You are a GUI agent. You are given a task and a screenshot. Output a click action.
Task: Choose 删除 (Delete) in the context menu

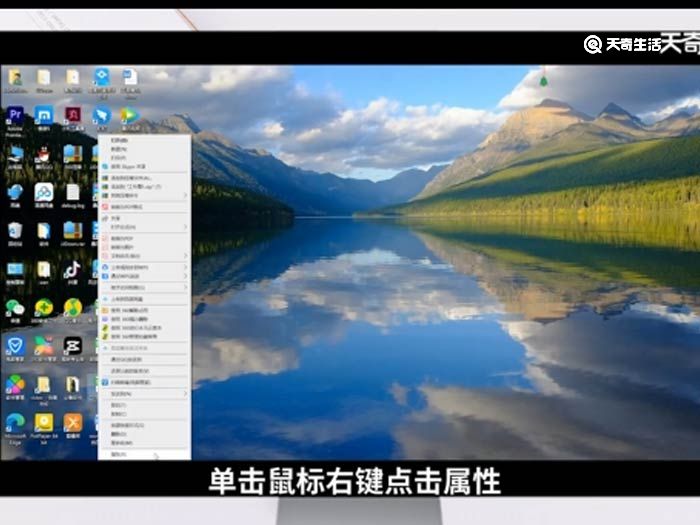(145, 434)
